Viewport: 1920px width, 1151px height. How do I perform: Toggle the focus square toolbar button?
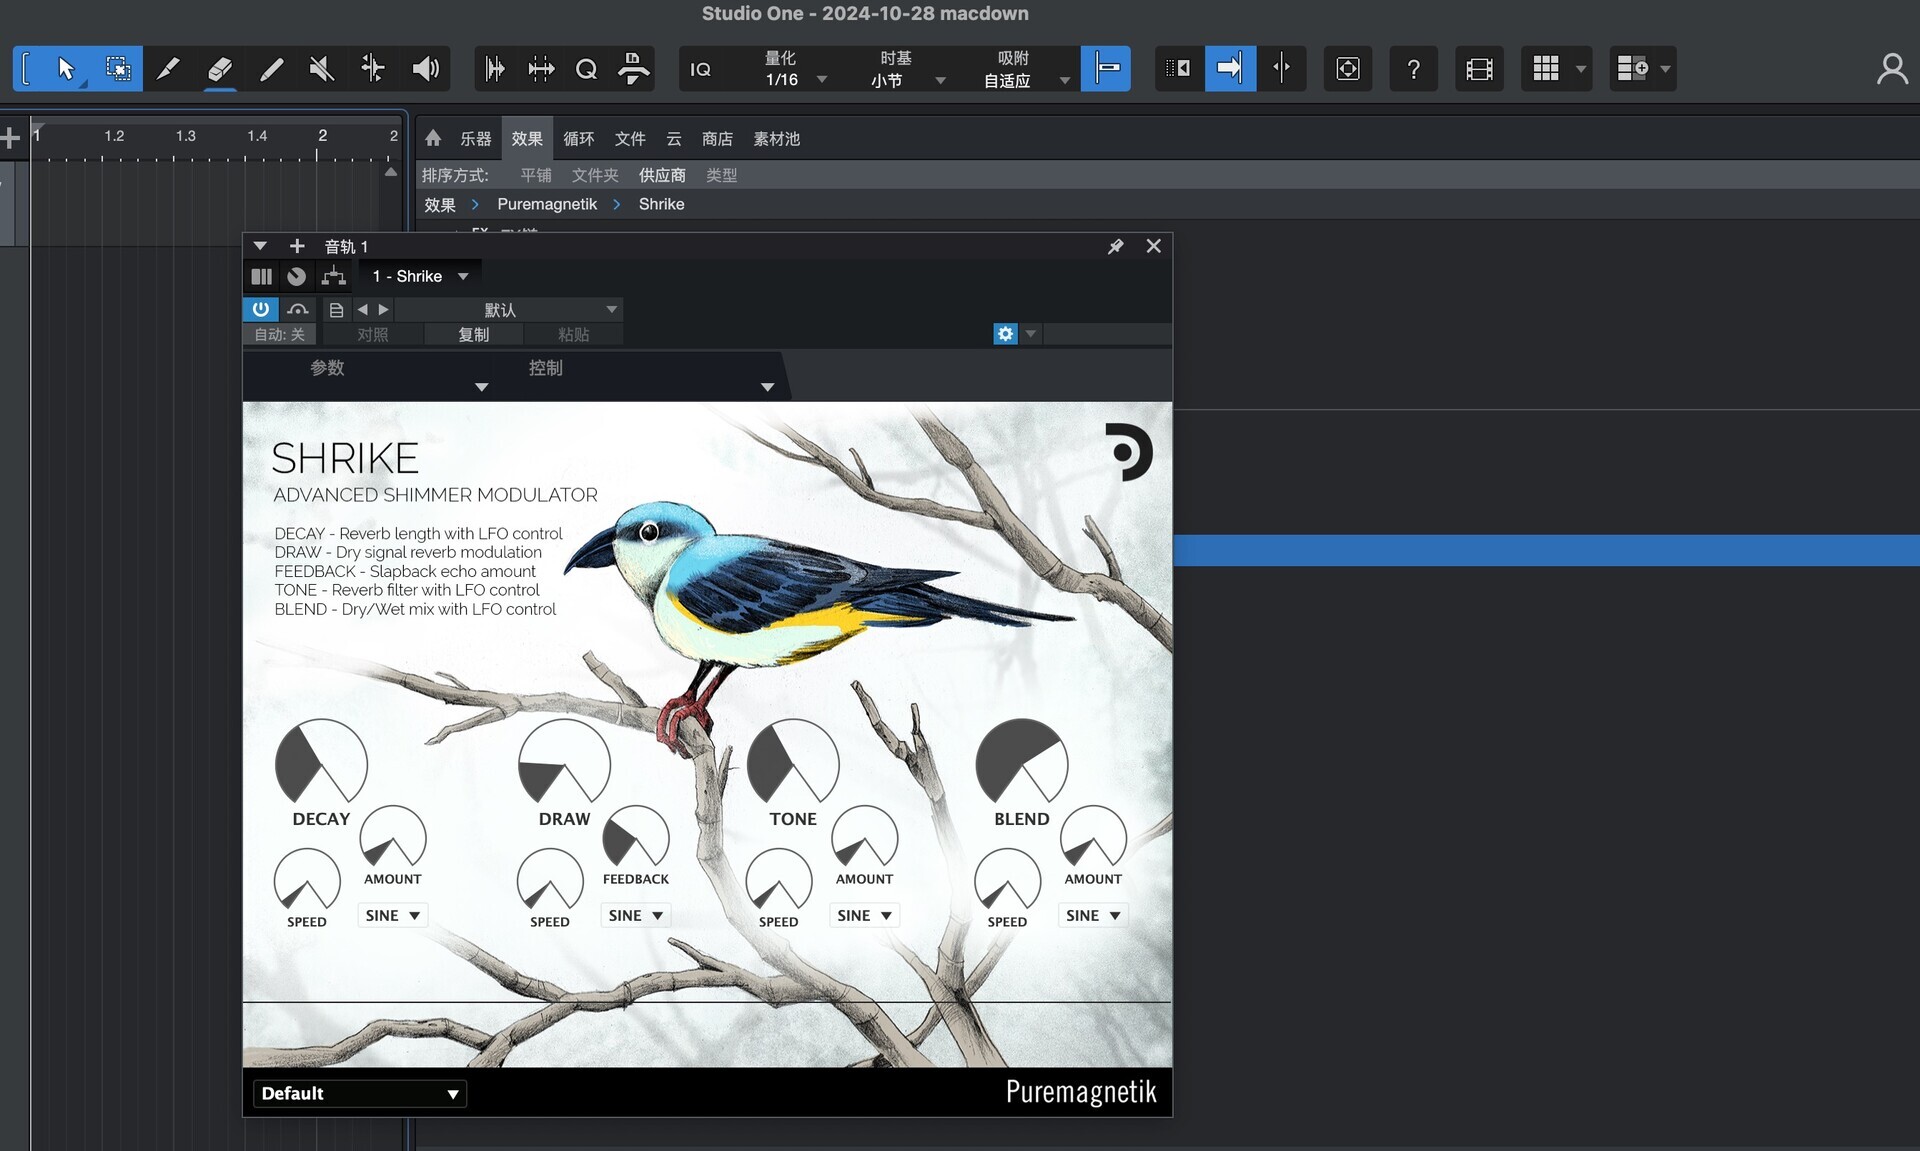coord(1347,69)
